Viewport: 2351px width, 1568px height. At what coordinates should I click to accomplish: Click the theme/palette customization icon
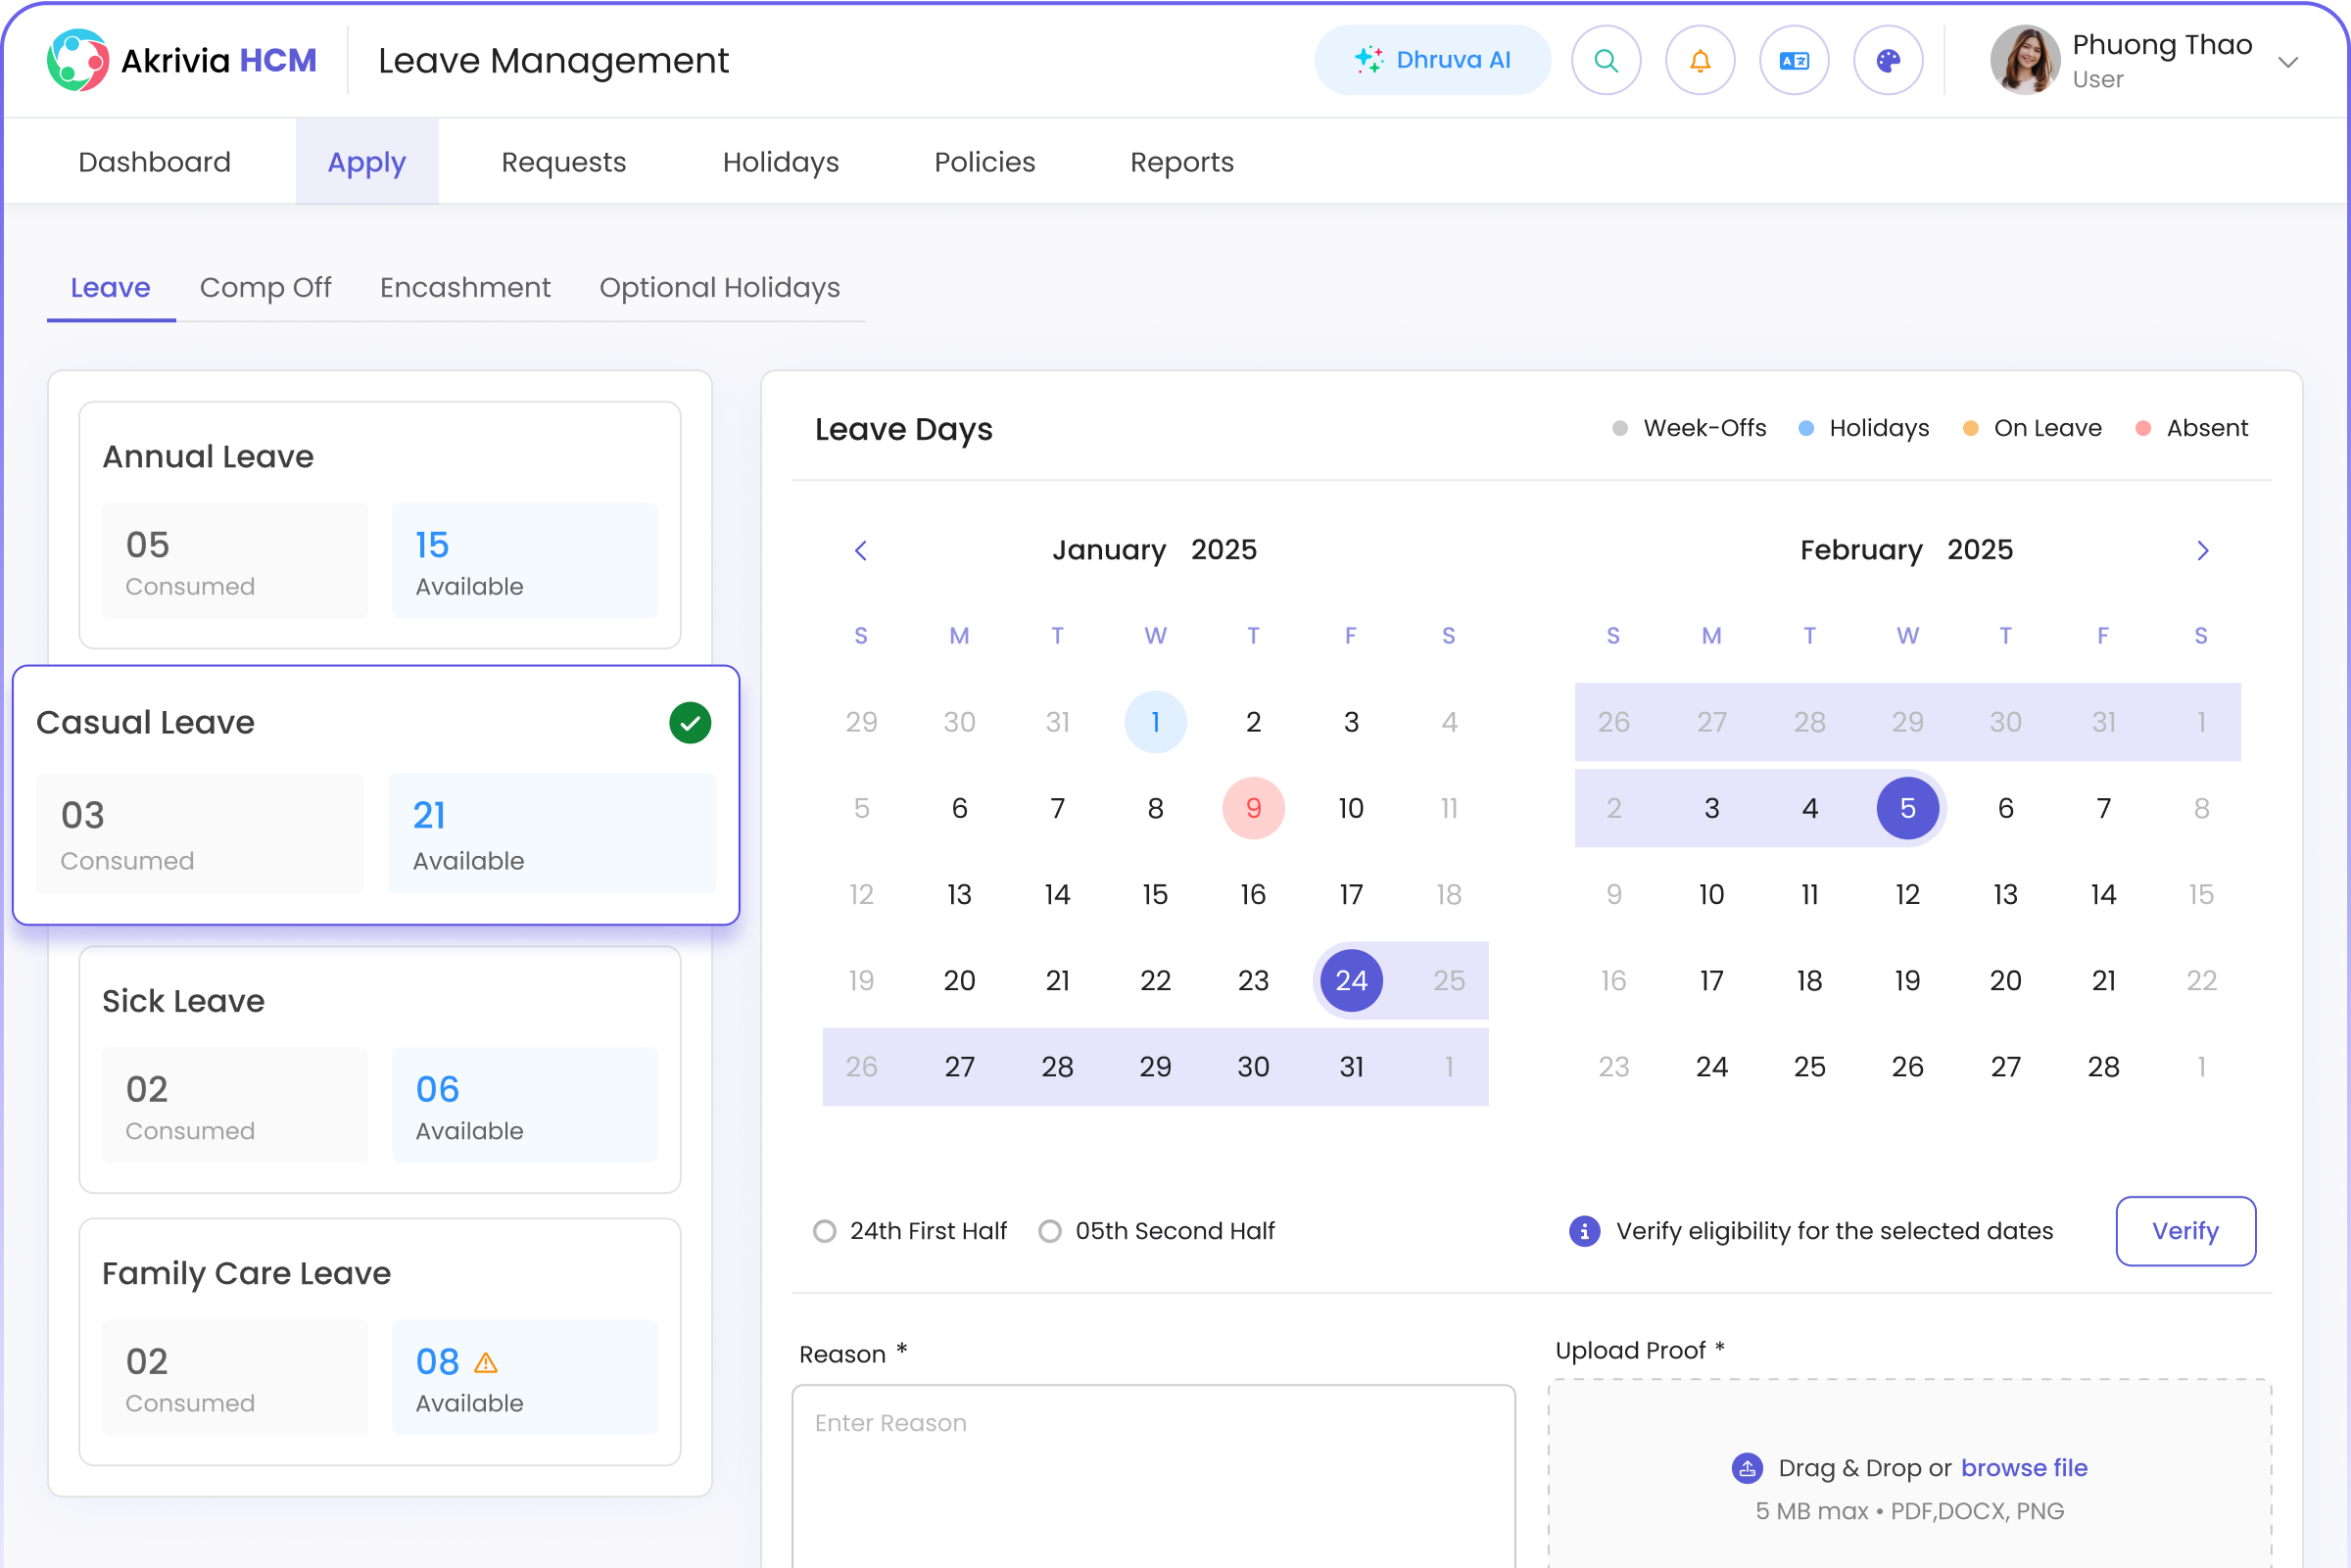[x=1889, y=62]
